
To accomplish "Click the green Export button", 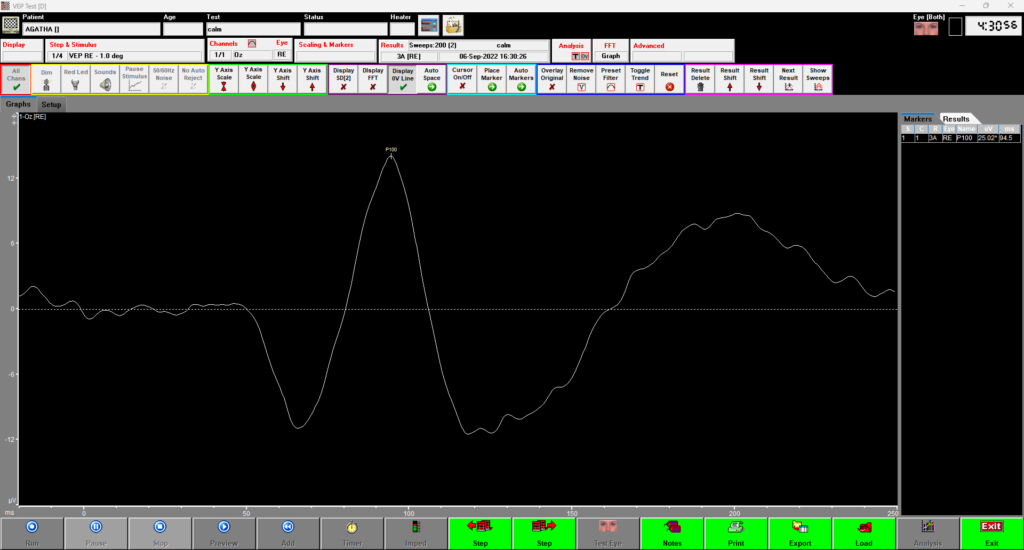I will click(x=798, y=532).
